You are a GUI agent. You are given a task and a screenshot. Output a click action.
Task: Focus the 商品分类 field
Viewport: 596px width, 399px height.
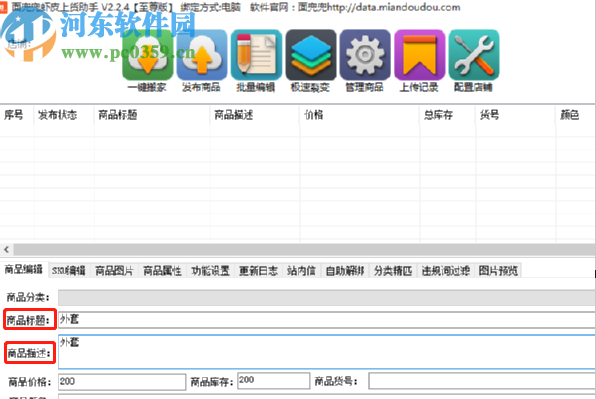pos(327,298)
